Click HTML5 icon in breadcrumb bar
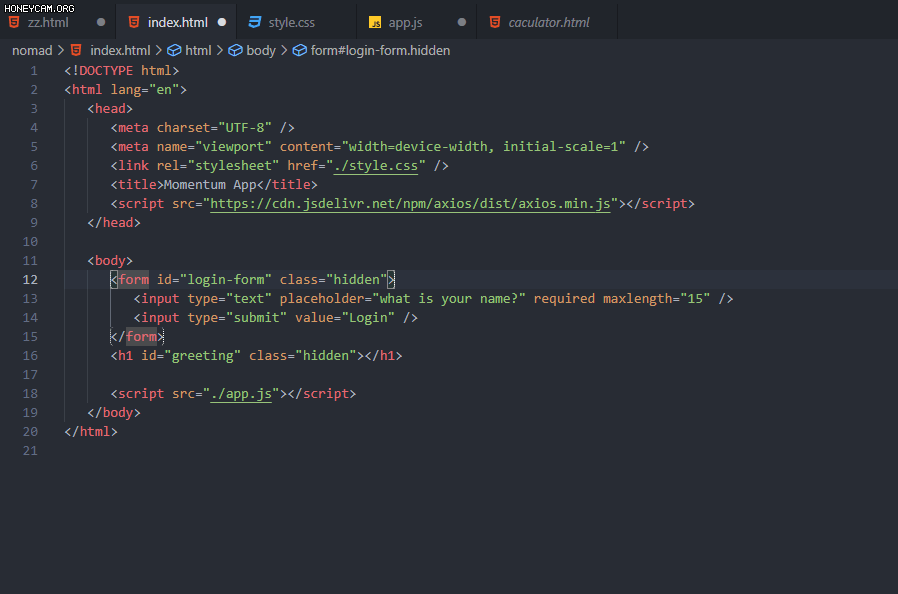Image resolution: width=898 pixels, height=594 pixels. tap(76, 50)
